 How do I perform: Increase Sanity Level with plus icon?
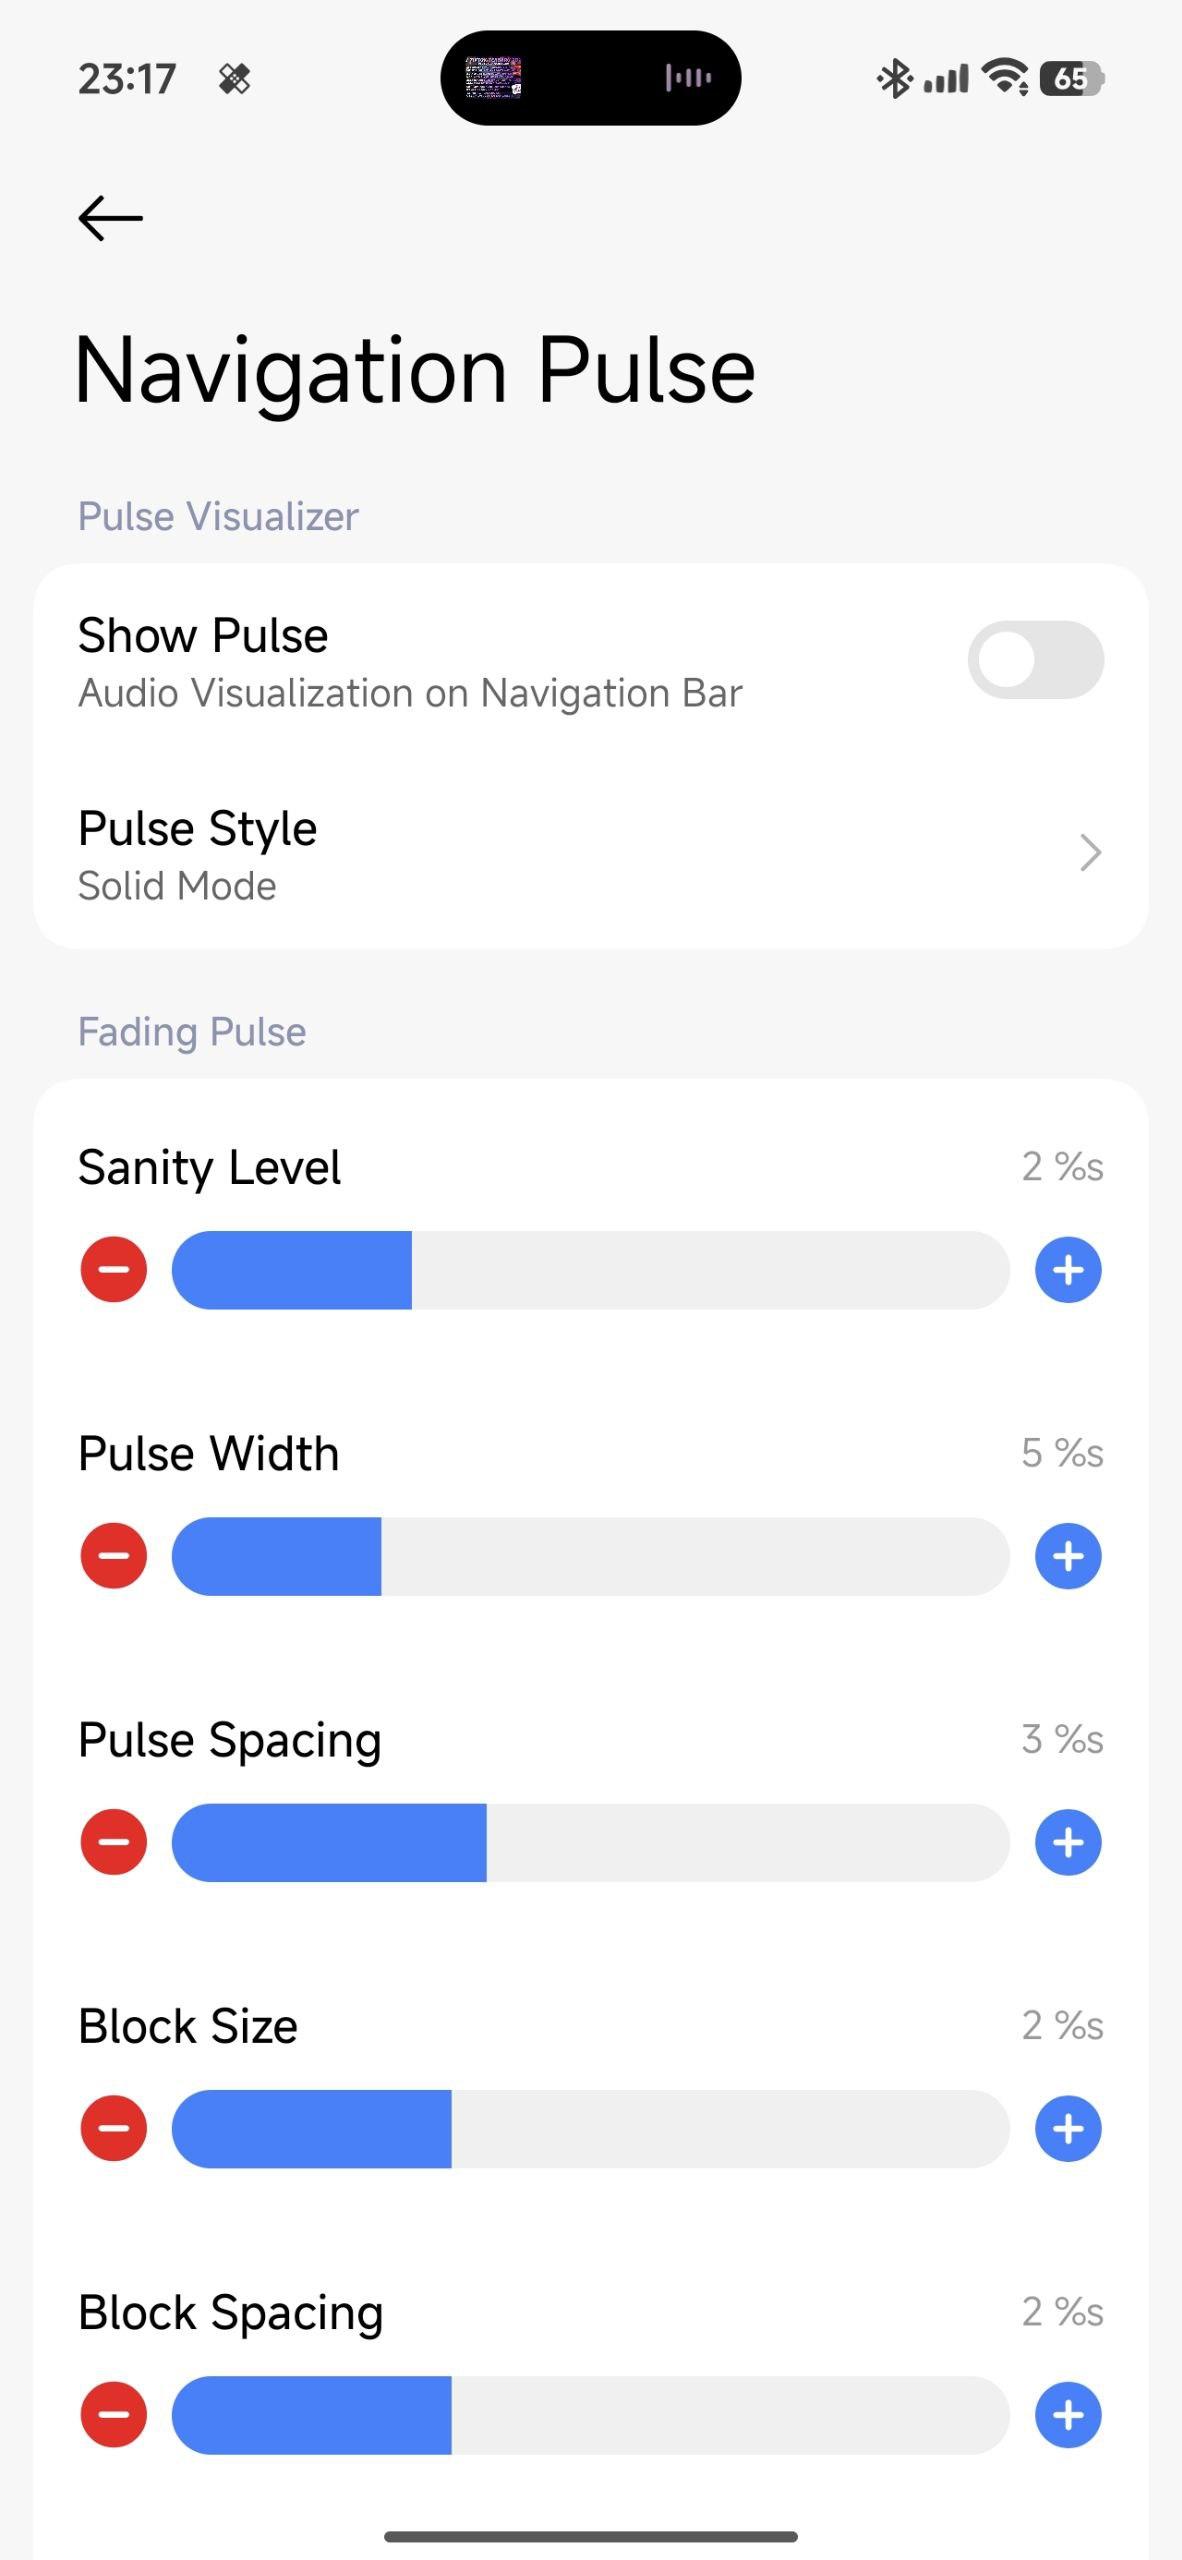[x=1068, y=1270]
